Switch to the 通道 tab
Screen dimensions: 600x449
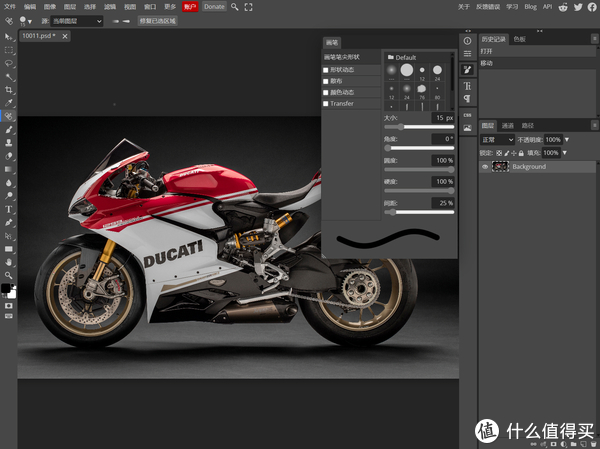coord(509,126)
